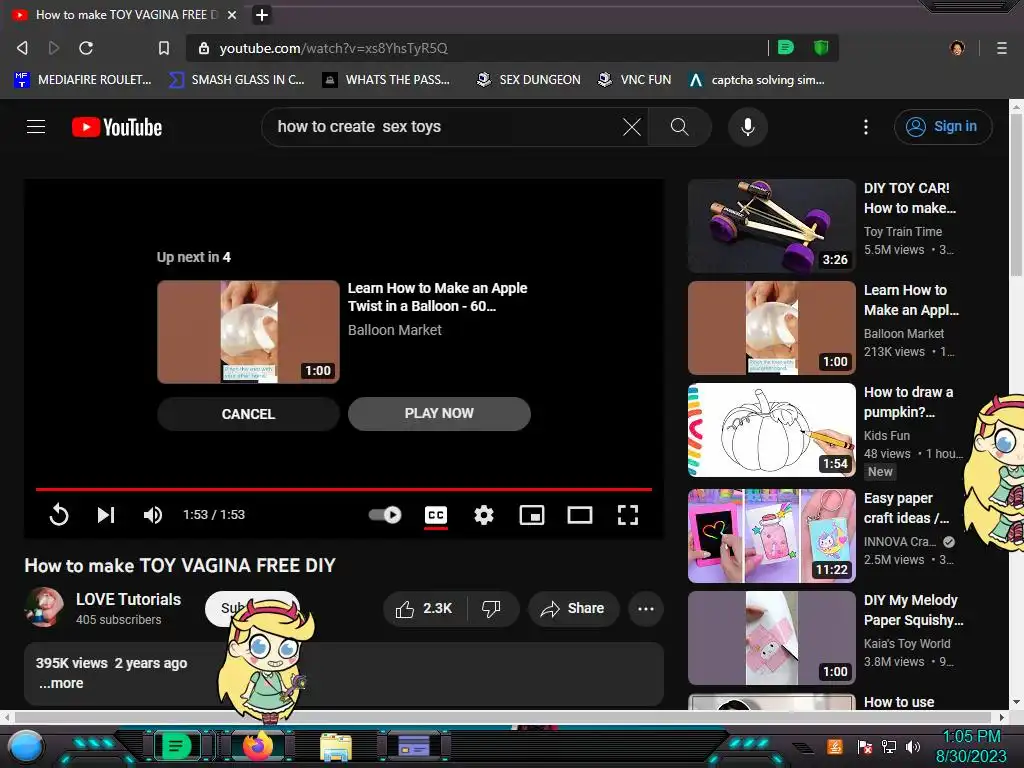Screen dimensions: 1024x768
Task: Open LOVE Tutorials channel avatar
Action: [x=44, y=607]
